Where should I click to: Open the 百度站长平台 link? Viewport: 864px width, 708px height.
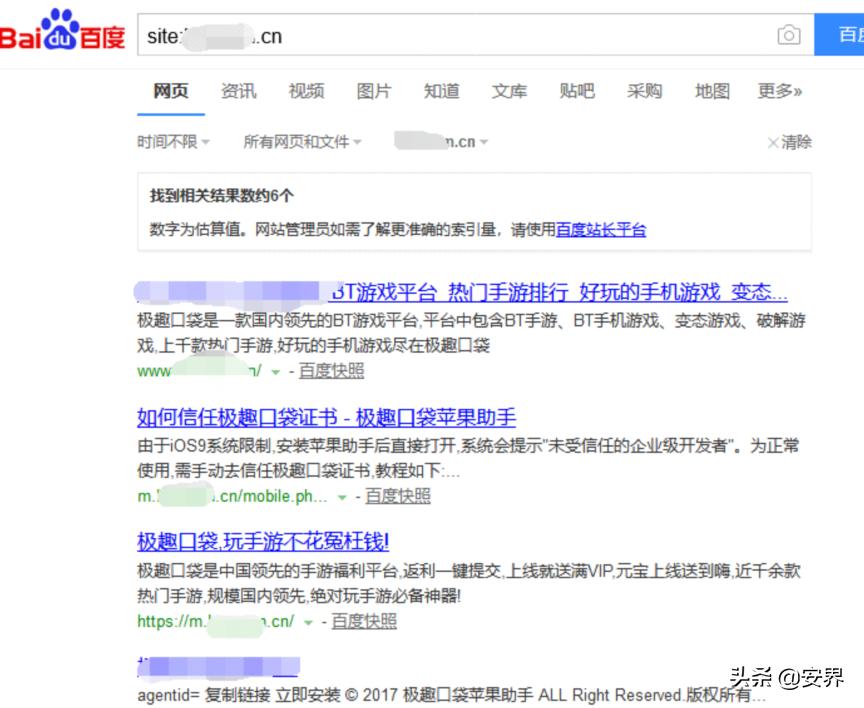pyautogui.click(x=600, y=230)
